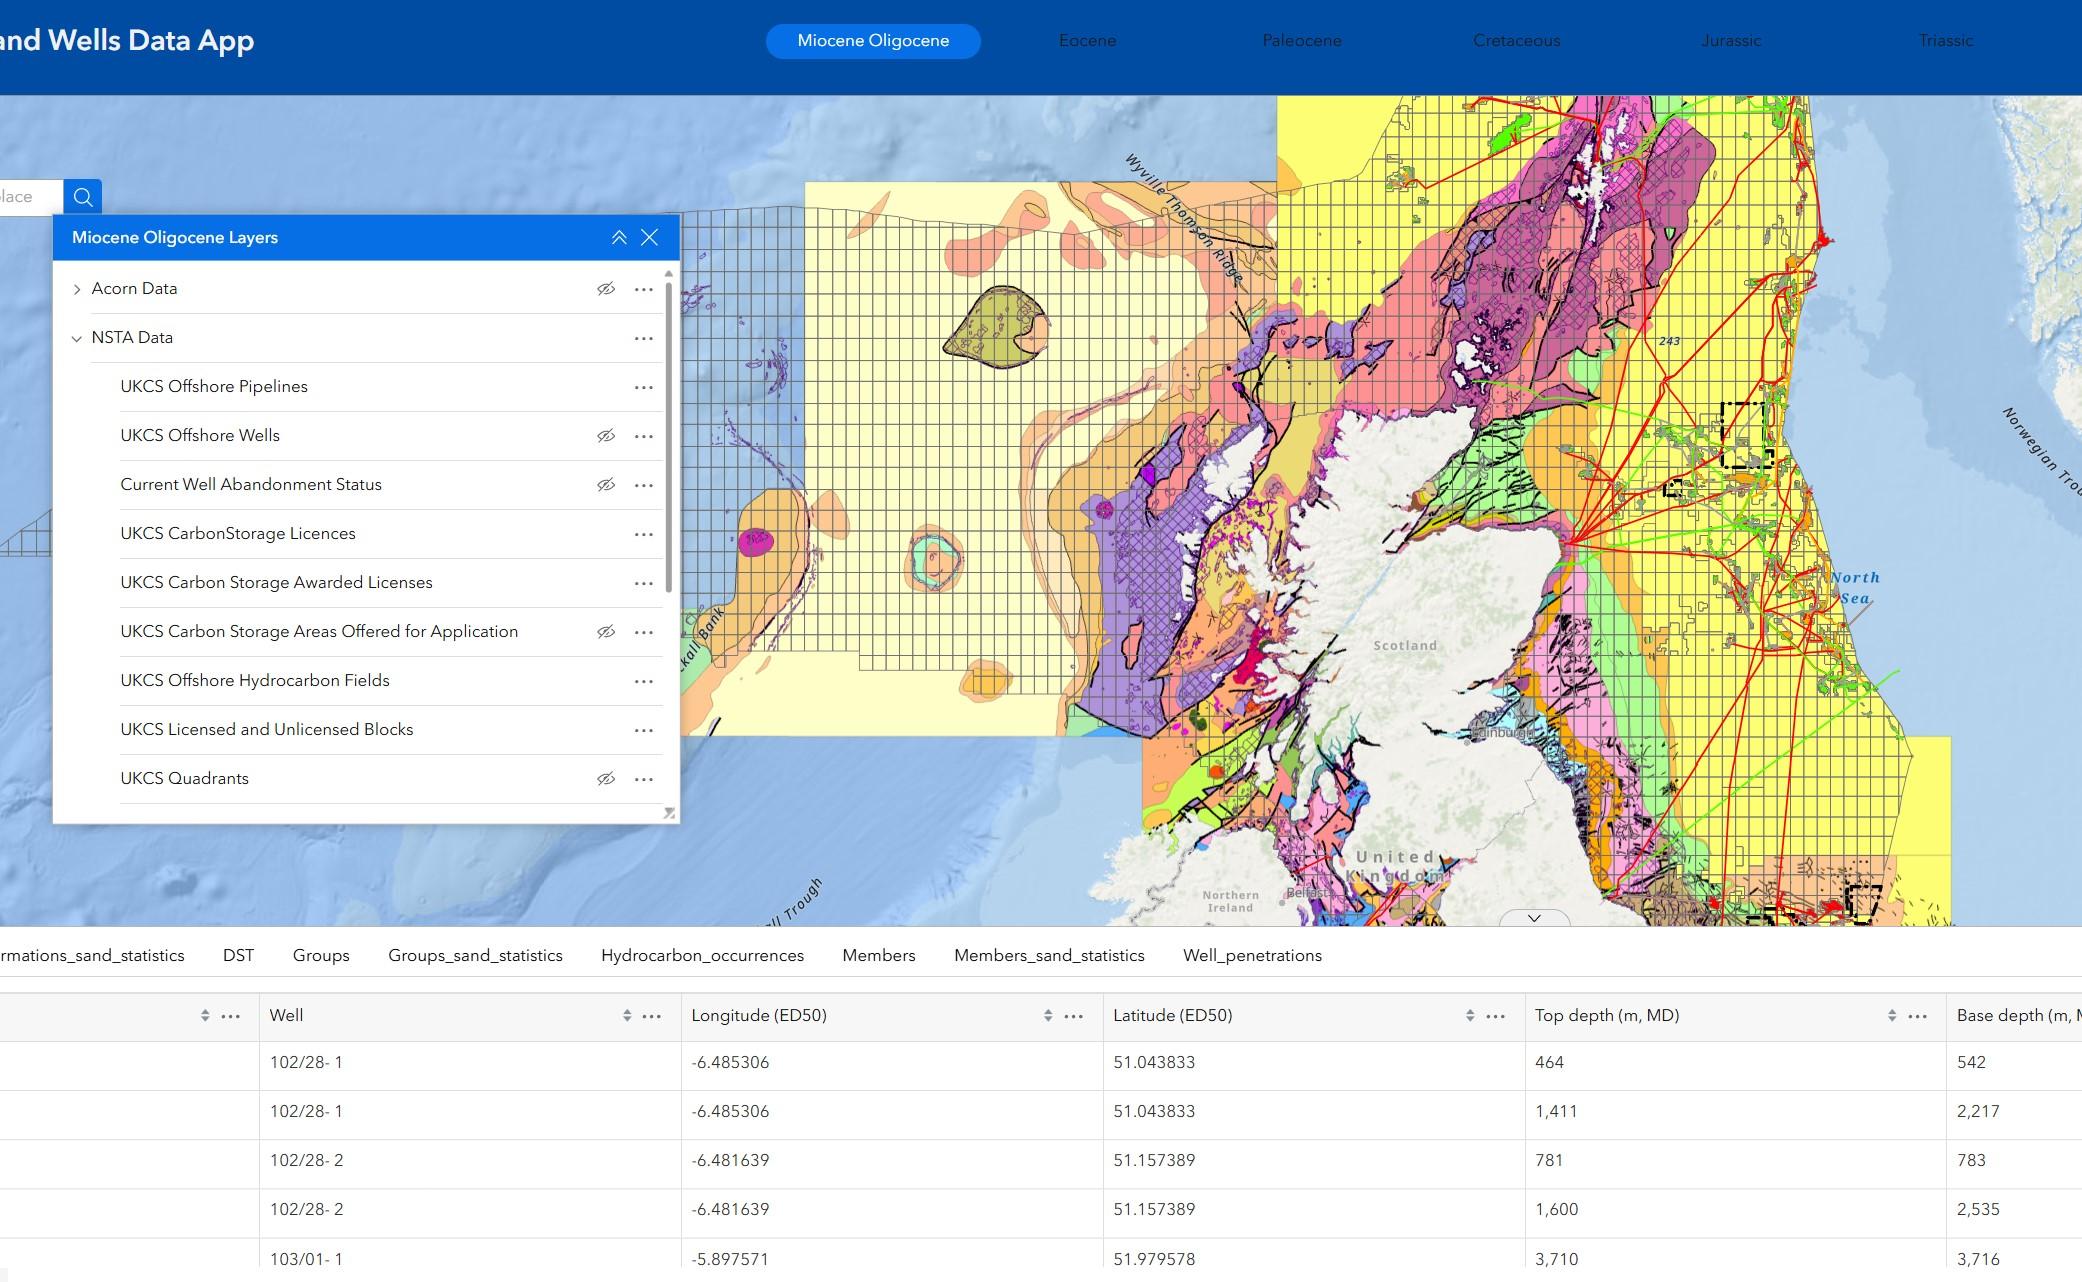This screenshot has width=2082, height=1282.
Task: Switch to the Eocene tab
Action: click(1088, 41)
